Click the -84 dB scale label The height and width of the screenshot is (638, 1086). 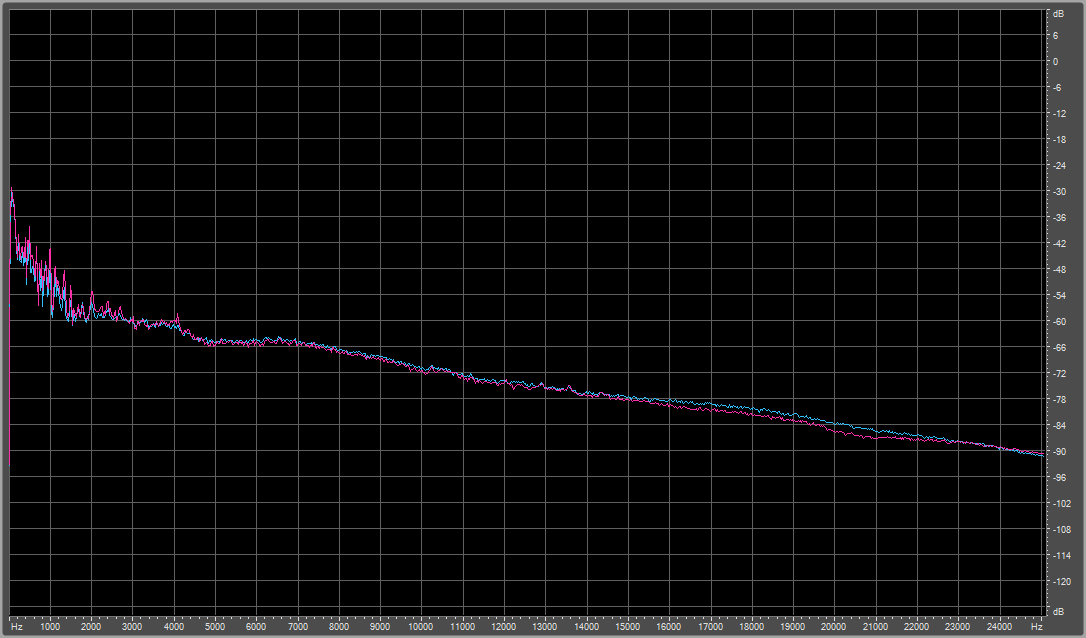coord(1059,425)
